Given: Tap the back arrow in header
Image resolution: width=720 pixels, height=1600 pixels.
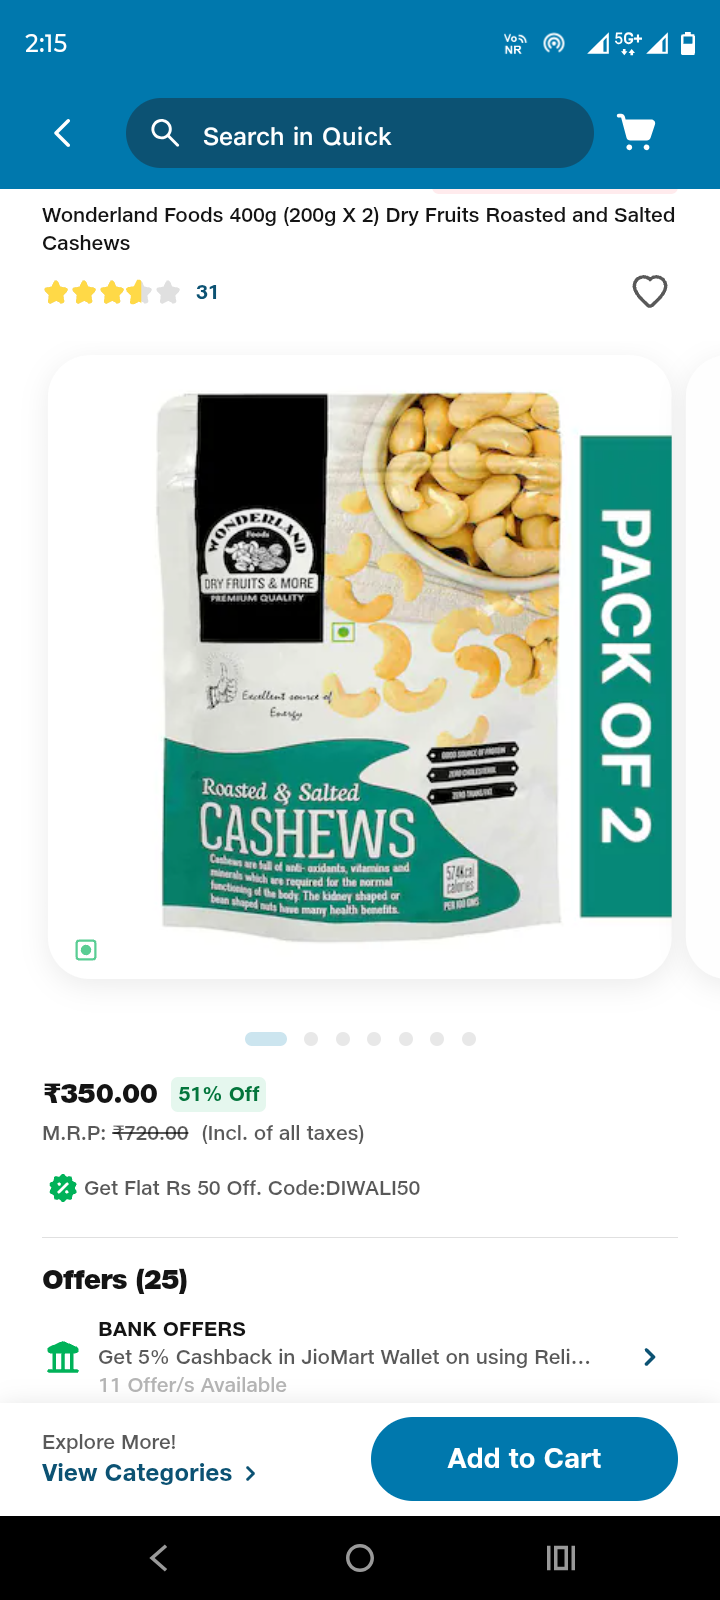Looking at the screenshot, I should point(62,133).
